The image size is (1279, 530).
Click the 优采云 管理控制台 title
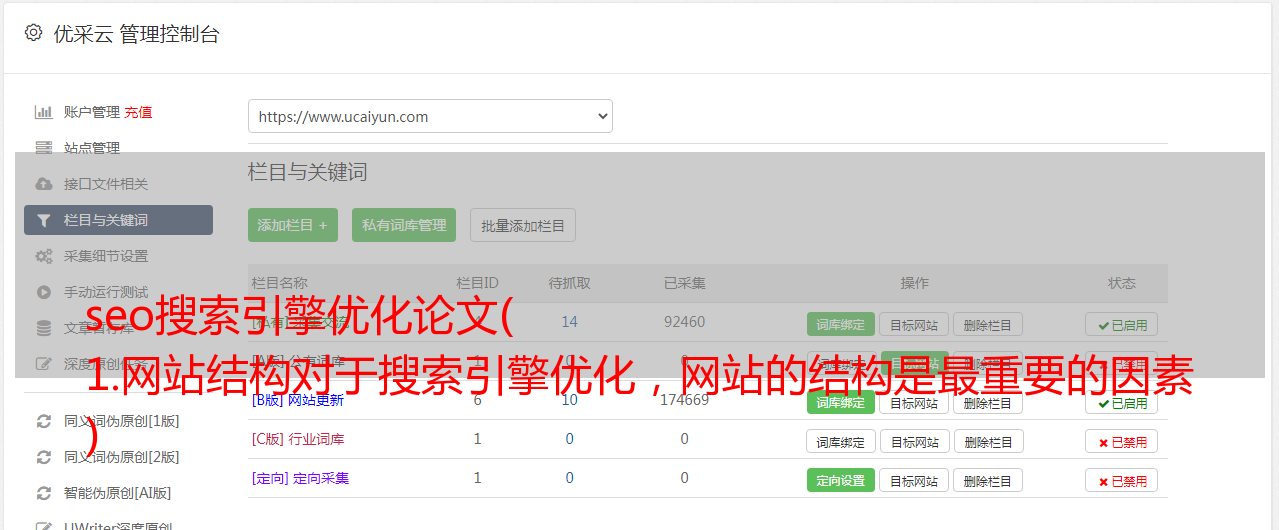click(136, 34)
